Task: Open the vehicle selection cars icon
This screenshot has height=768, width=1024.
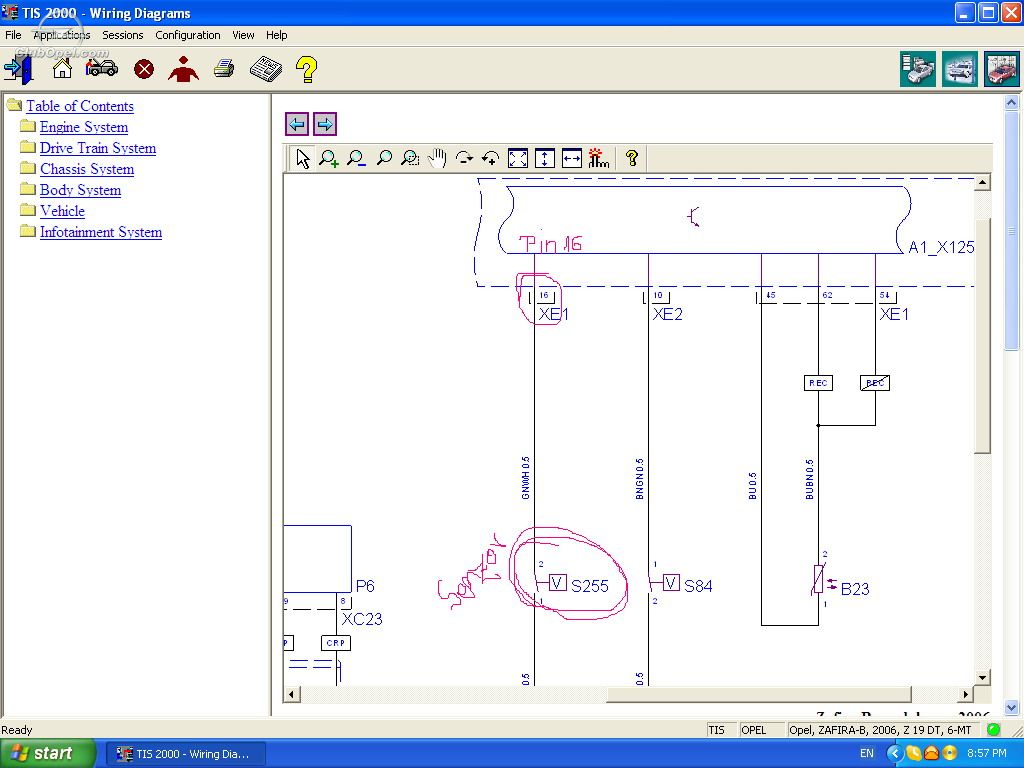Action: pos(102,68)
